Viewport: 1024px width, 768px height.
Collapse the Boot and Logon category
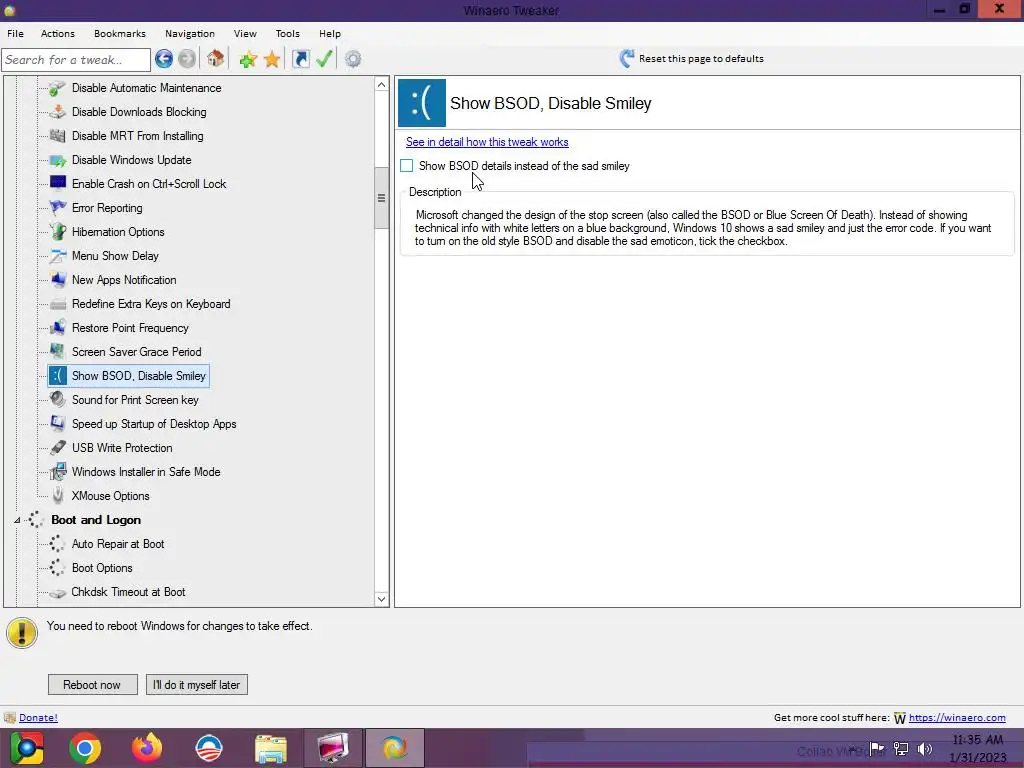tap(17, 520)
